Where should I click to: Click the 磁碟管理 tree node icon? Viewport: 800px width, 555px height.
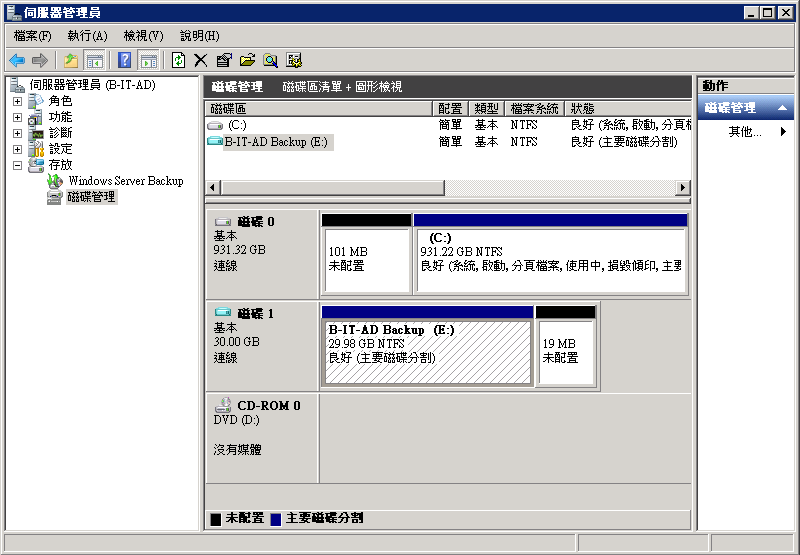click(55, 197)
